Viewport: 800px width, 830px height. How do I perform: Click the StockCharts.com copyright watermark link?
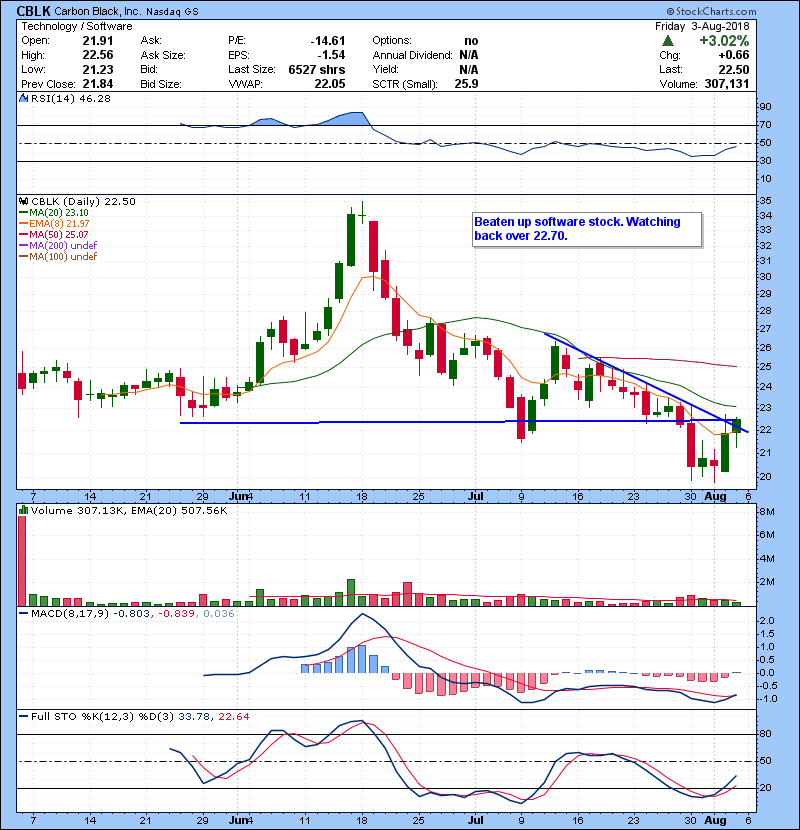tap(711, 12)
